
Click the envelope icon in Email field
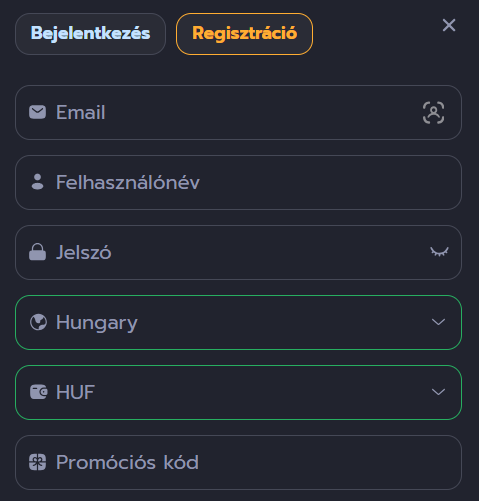click(37, 112)
